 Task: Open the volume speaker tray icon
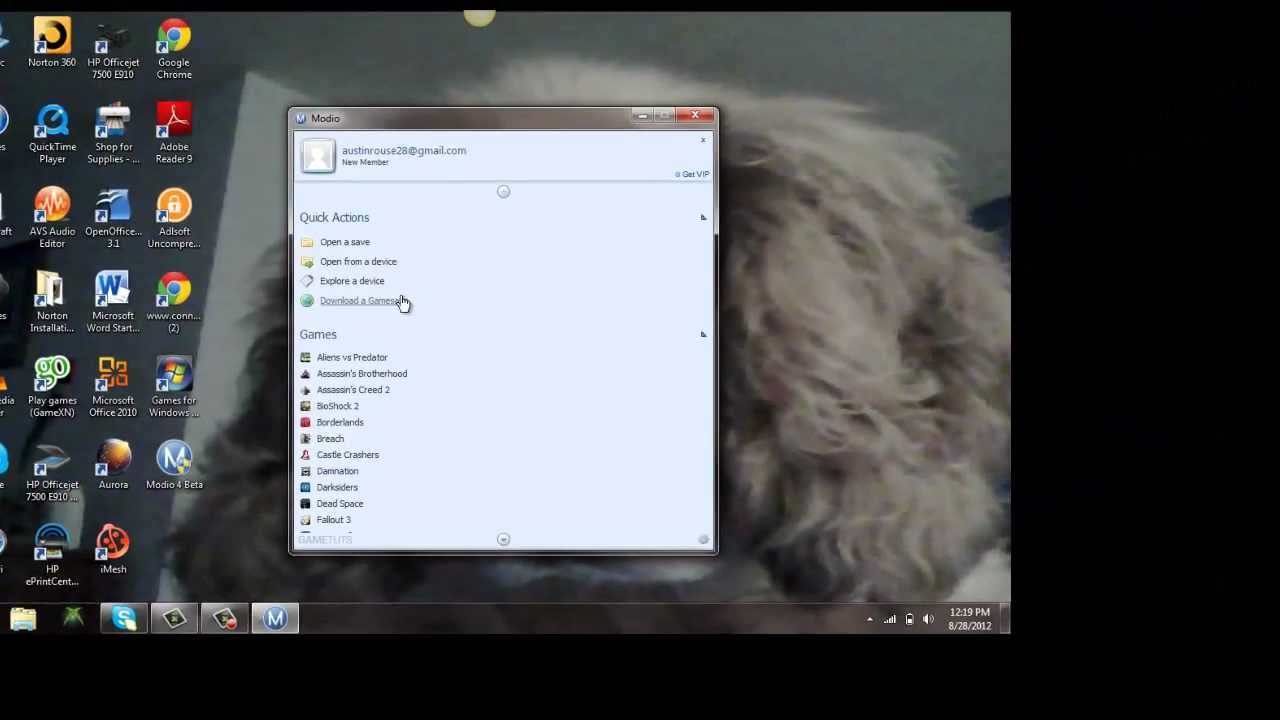[928, 620]
